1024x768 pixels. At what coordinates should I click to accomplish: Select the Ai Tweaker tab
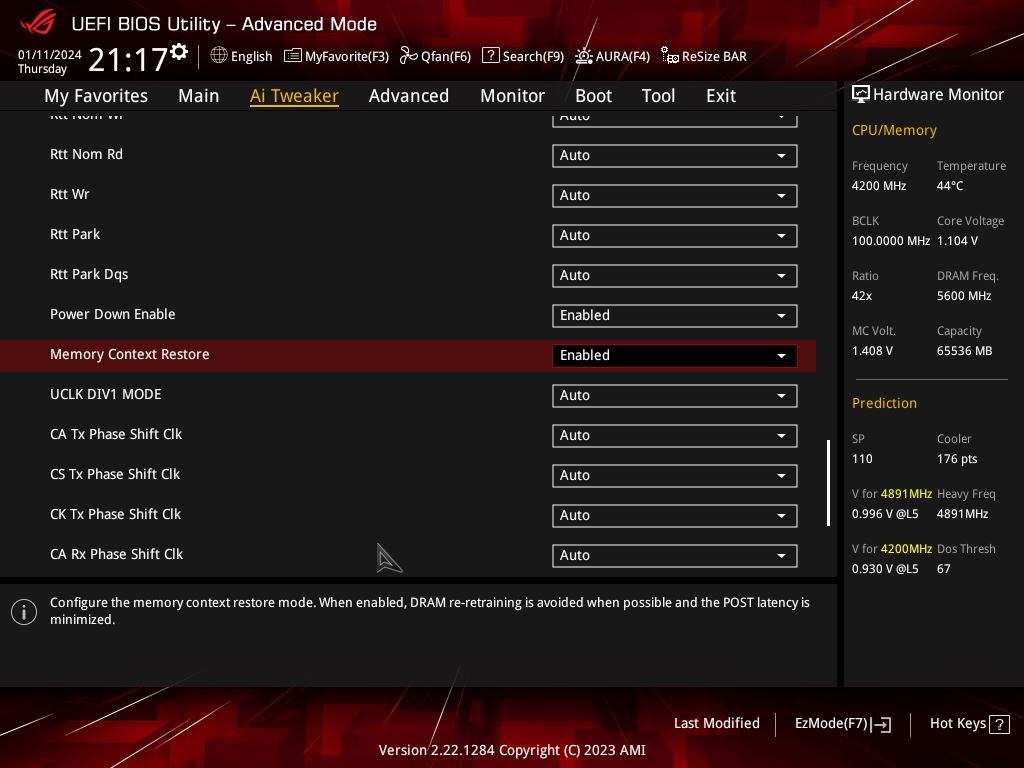pyautogui.click(x=294, y=95)
